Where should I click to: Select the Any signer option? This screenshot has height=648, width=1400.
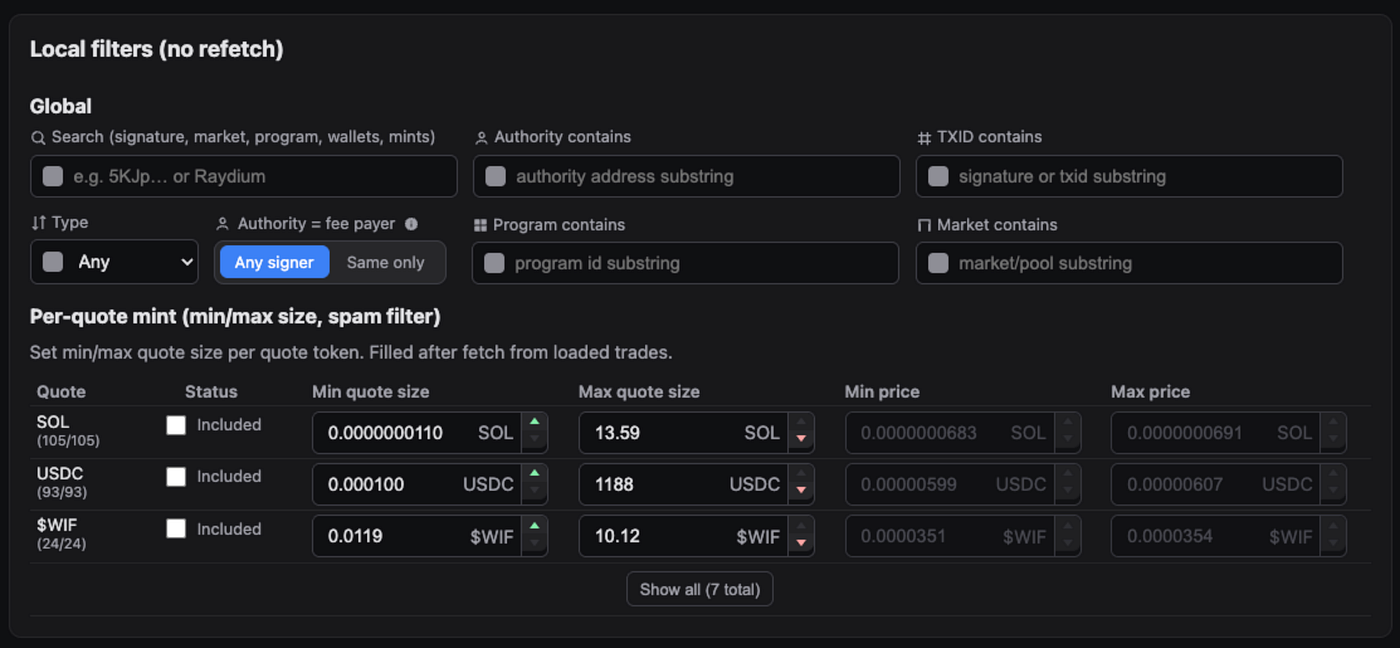pos(275,262)
